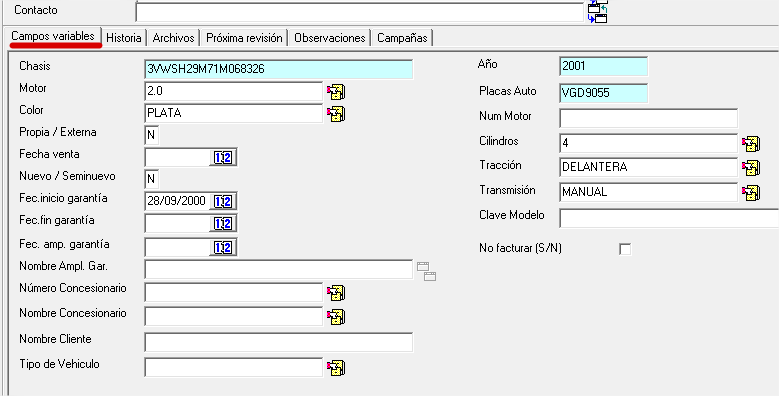Viewport: 779px width, 396px height.
Task: Click the Num Motor field
Action: coord(649,119)
